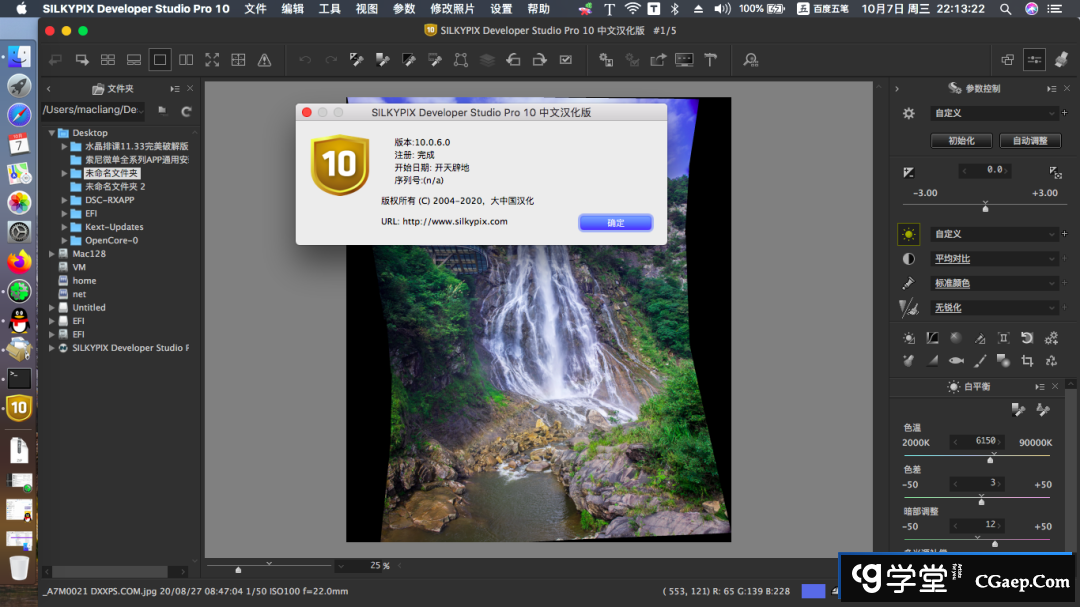Select the white balance sun icon
Screen dimensions: 1080x607
pos(908,234)
